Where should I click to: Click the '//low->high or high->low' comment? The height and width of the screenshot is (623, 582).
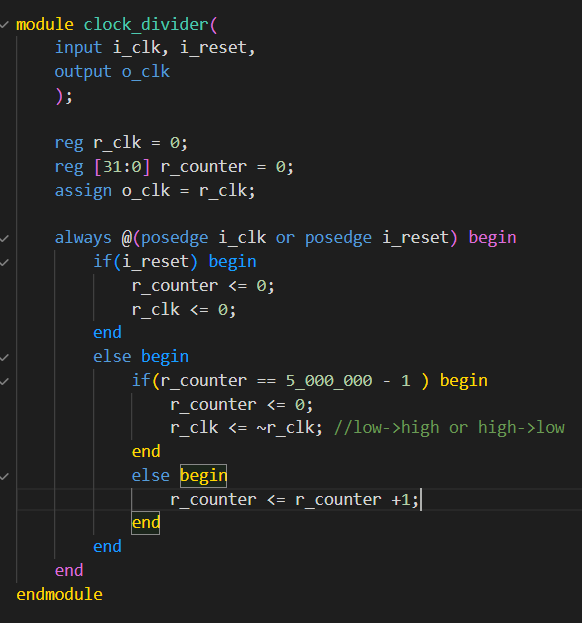coord(449,428)
